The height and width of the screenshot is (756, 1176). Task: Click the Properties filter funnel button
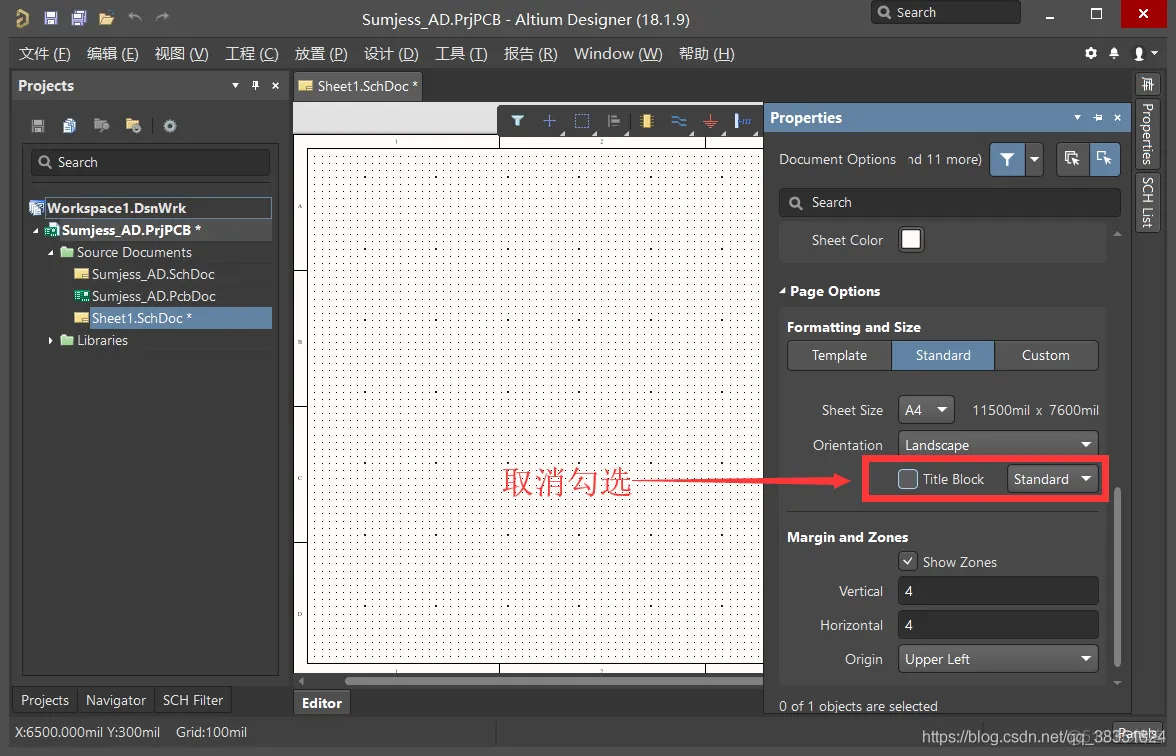pos(1007,159)
